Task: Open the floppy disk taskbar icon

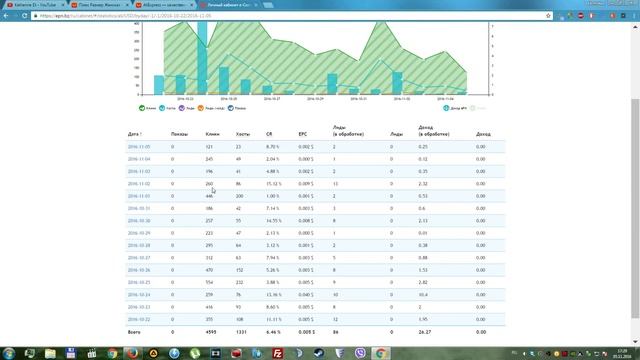Action: coord(71,353)
